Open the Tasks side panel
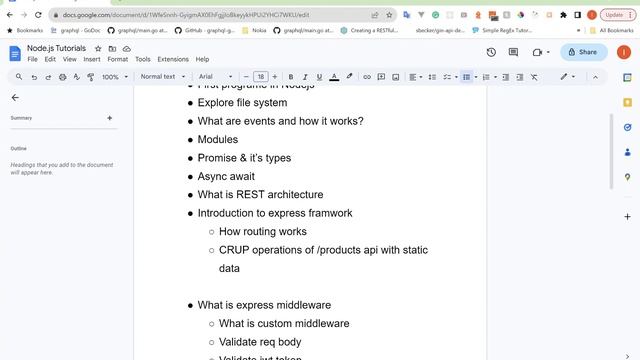 coord(627,127)
